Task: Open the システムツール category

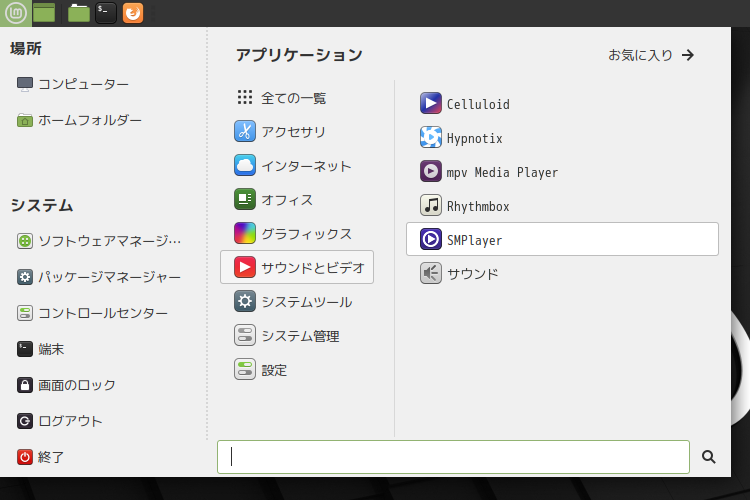Action: (297, 301)
